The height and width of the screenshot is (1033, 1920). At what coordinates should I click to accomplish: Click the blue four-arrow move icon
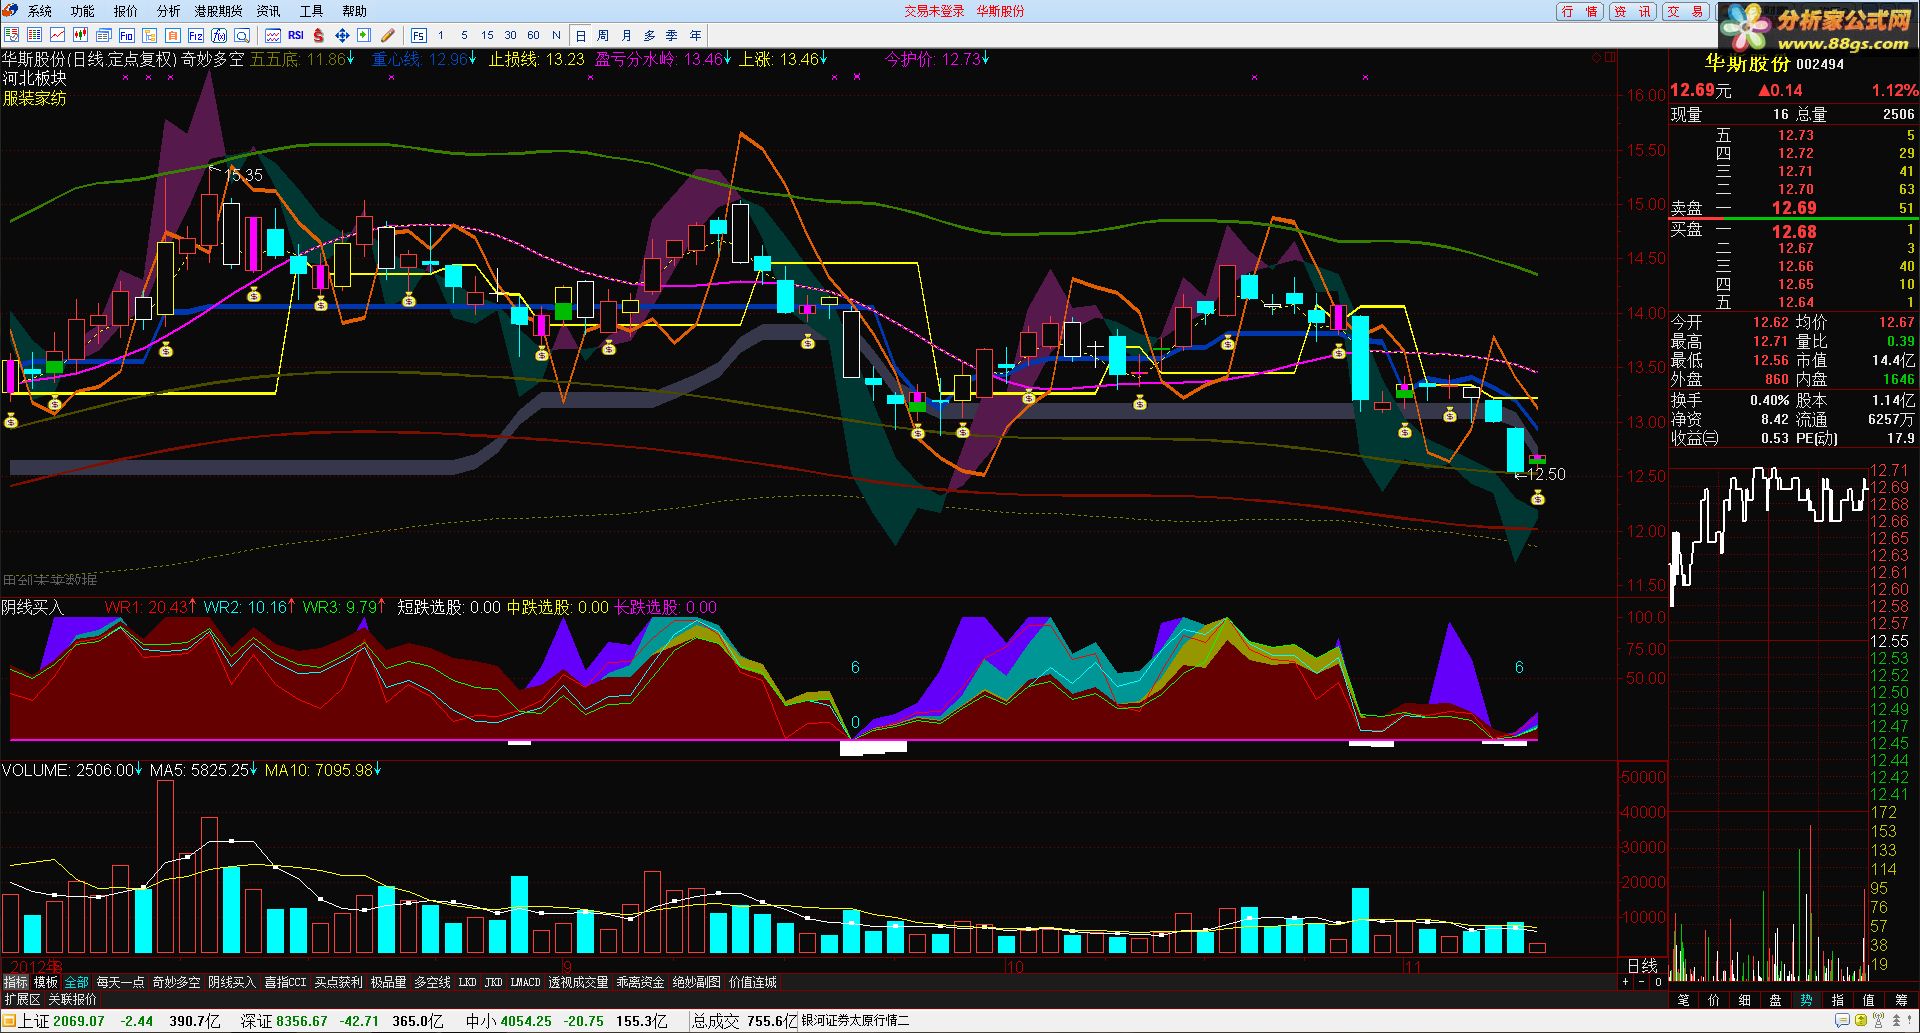coord(341,35)
